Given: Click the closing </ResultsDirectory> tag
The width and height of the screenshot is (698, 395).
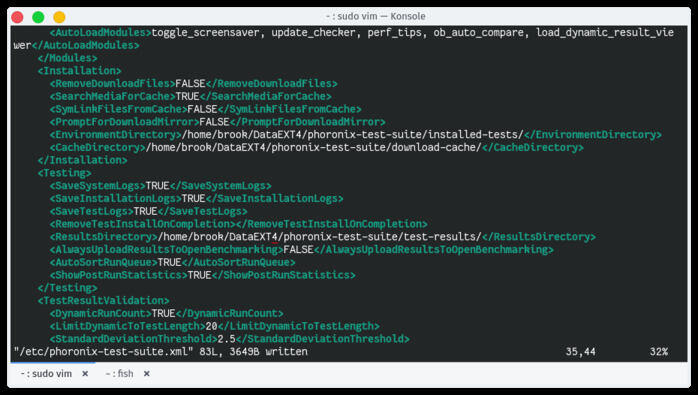Looking at the screenshot, I should [539, 237].
